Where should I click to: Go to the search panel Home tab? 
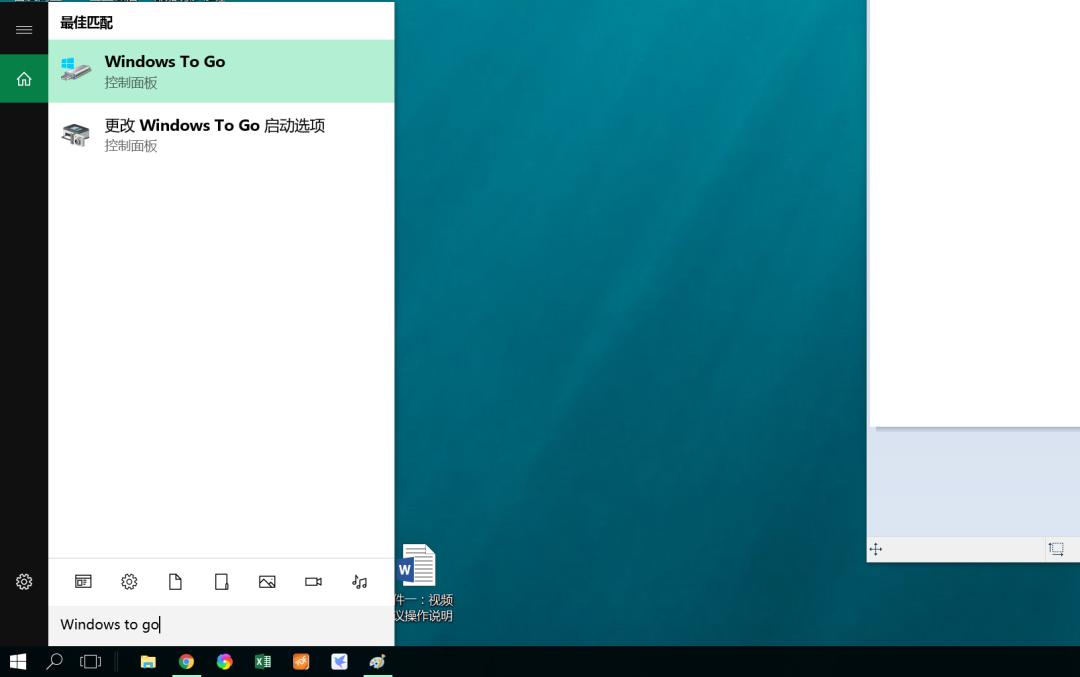coord(24,79)
